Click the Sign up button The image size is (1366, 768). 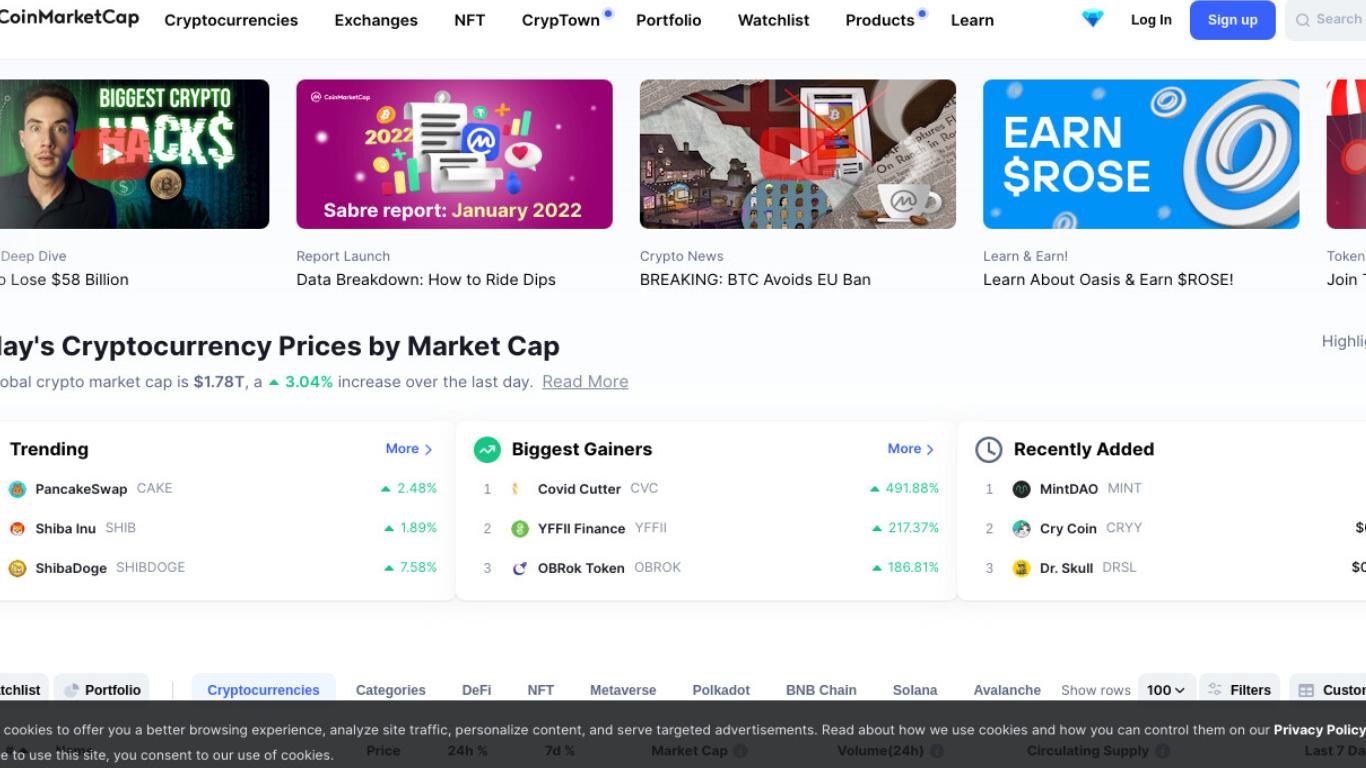(1232, 20)
